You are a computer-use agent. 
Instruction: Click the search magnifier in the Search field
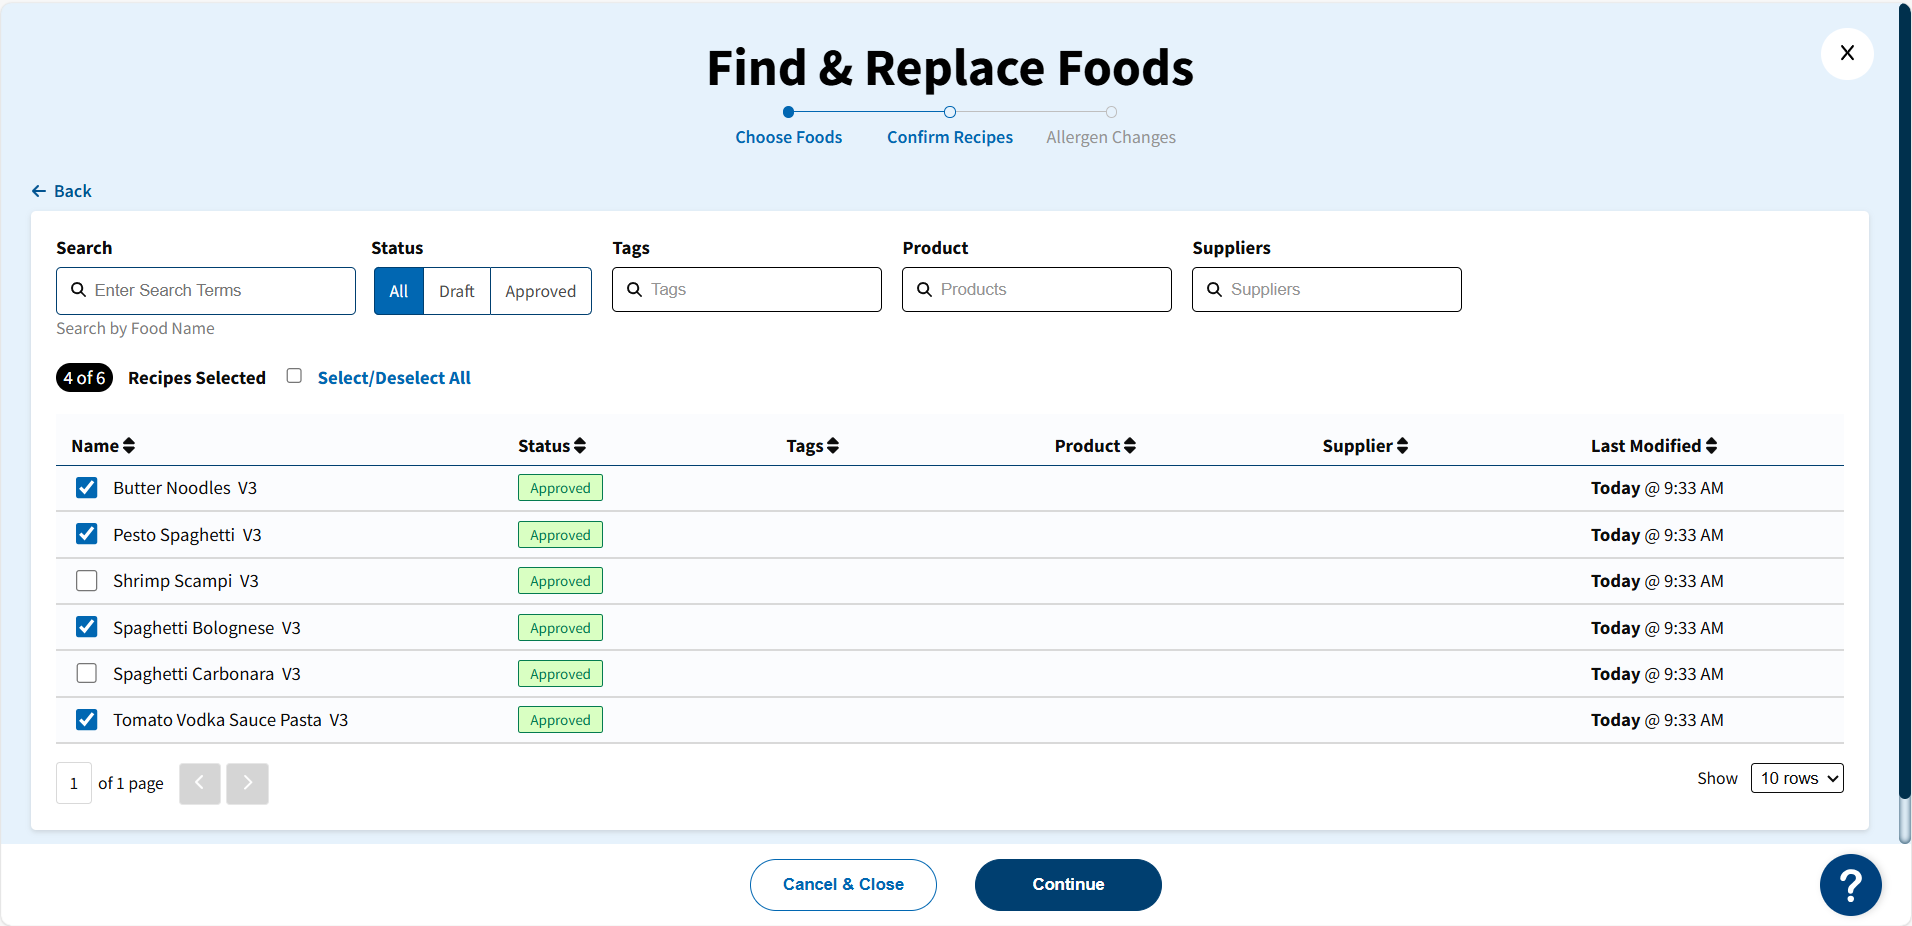click(80, 290)
